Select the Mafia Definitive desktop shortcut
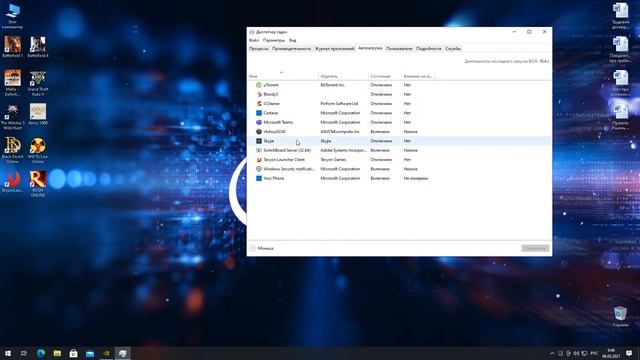The image size is (640, 360). tap(13, 83)
